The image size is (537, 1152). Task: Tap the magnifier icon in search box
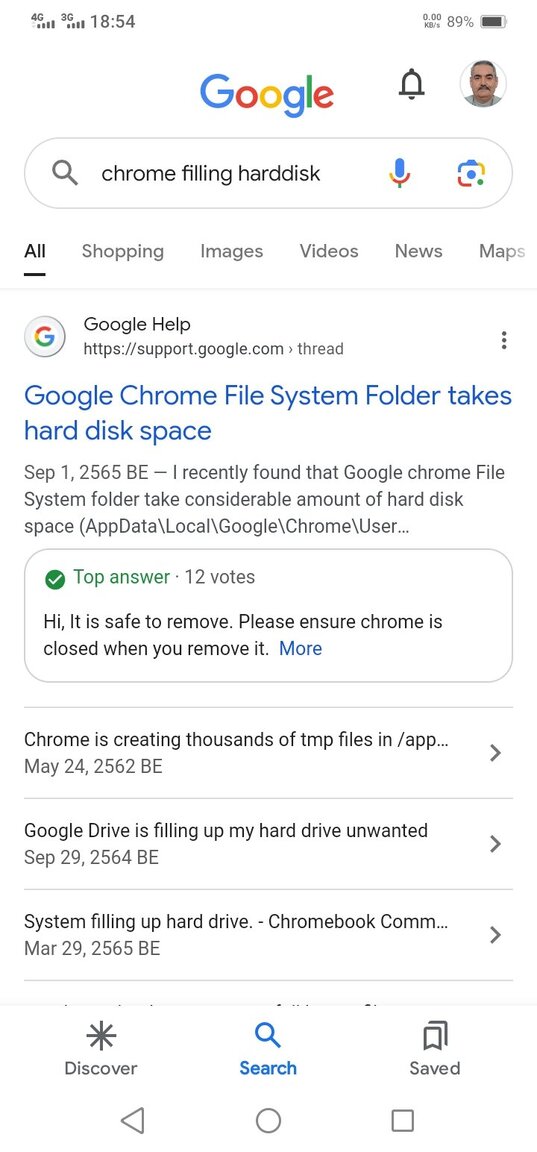pyautogui.click(x=65, y=173)
